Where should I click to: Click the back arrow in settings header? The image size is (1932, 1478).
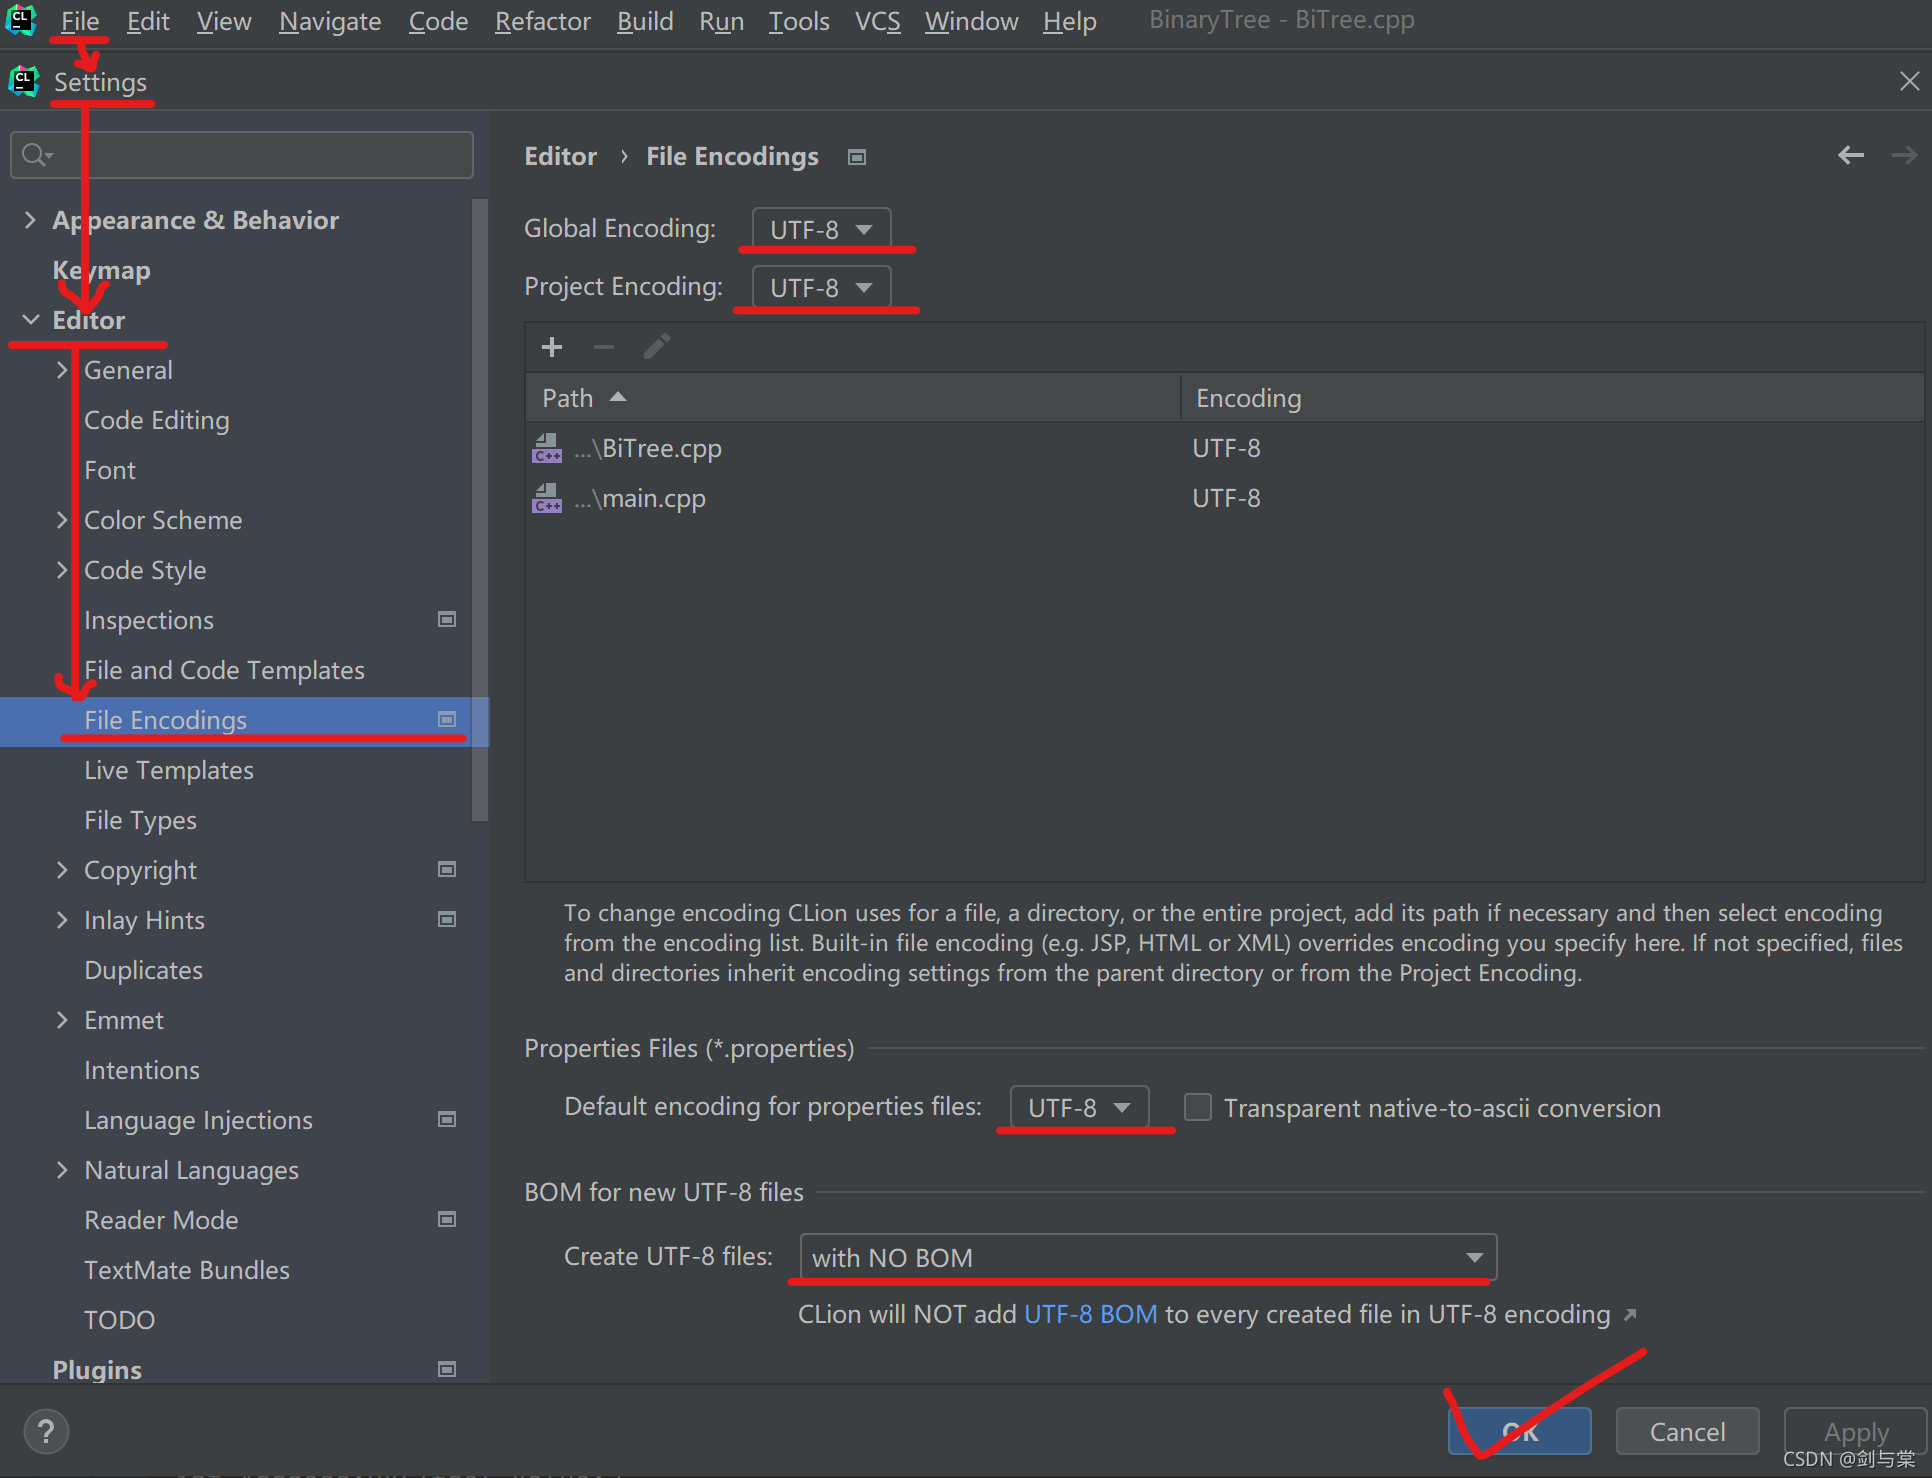pos(1851,155)
